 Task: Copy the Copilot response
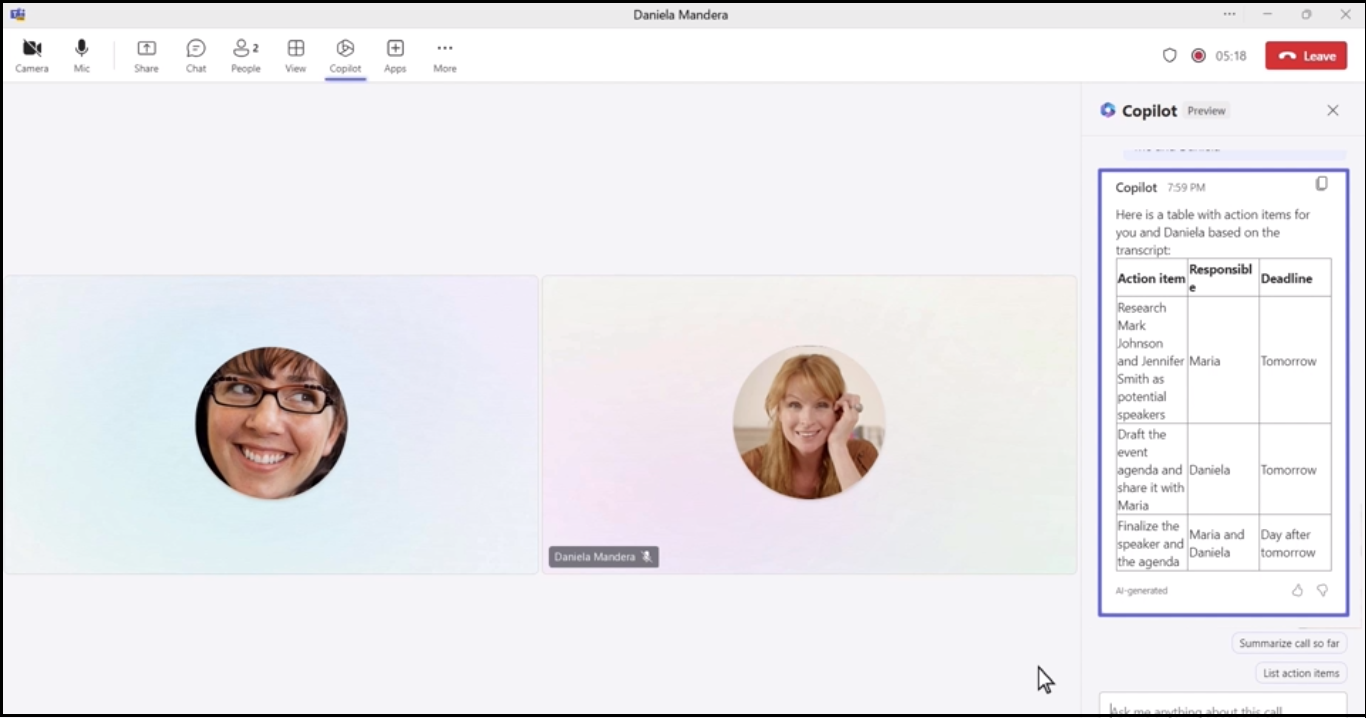[x=1321, y=184]
